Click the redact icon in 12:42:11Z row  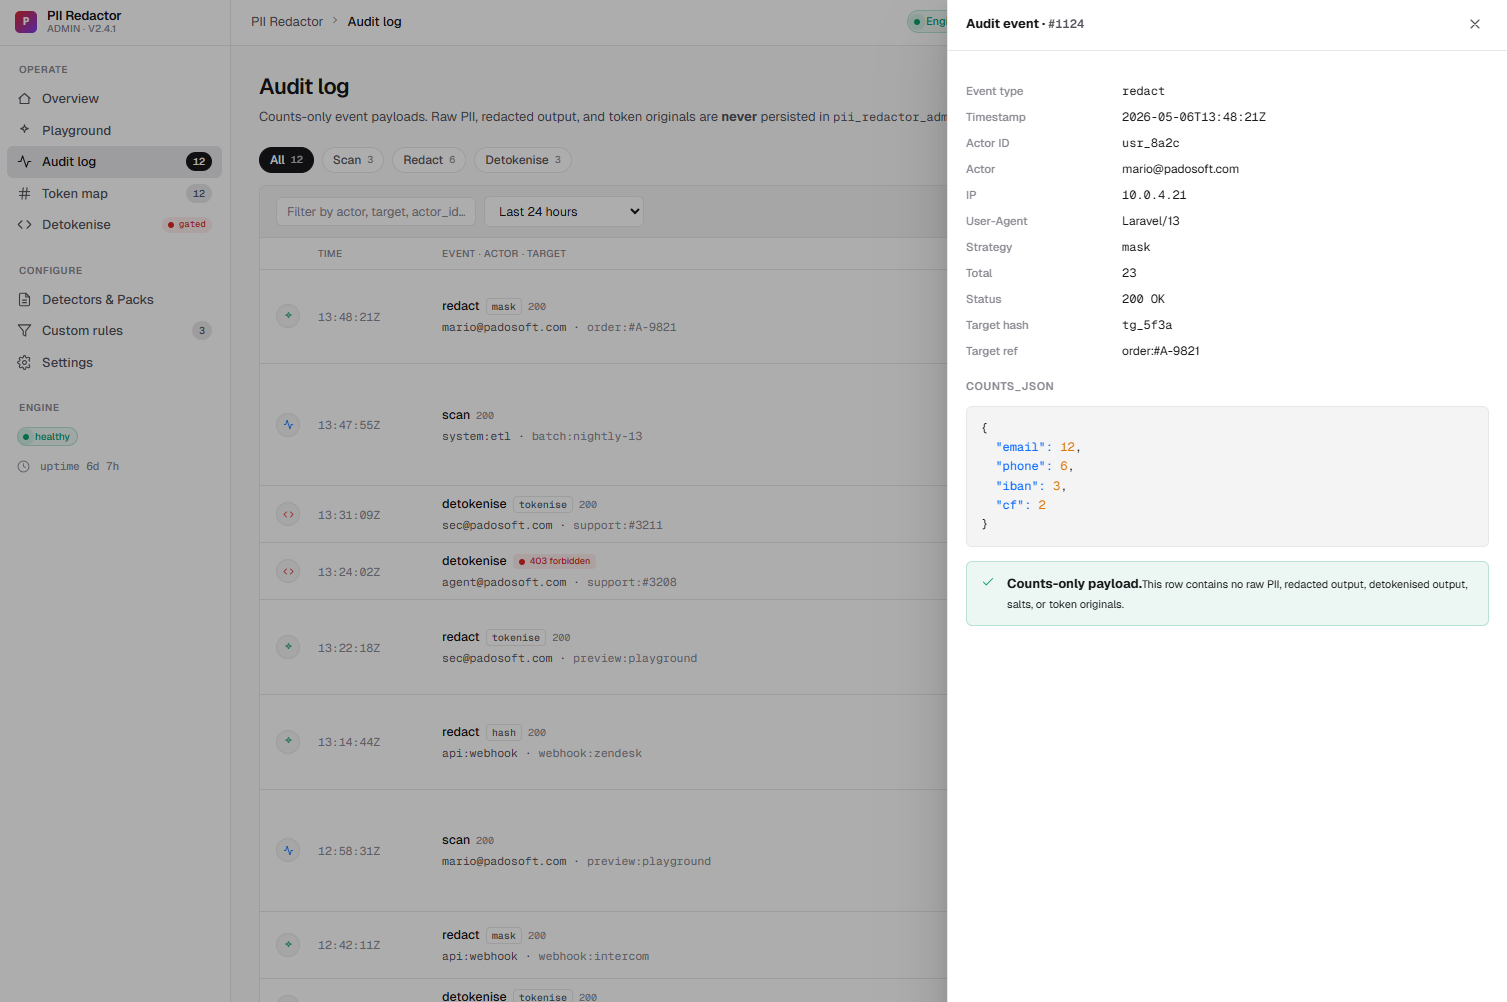(x=288, y=945)
